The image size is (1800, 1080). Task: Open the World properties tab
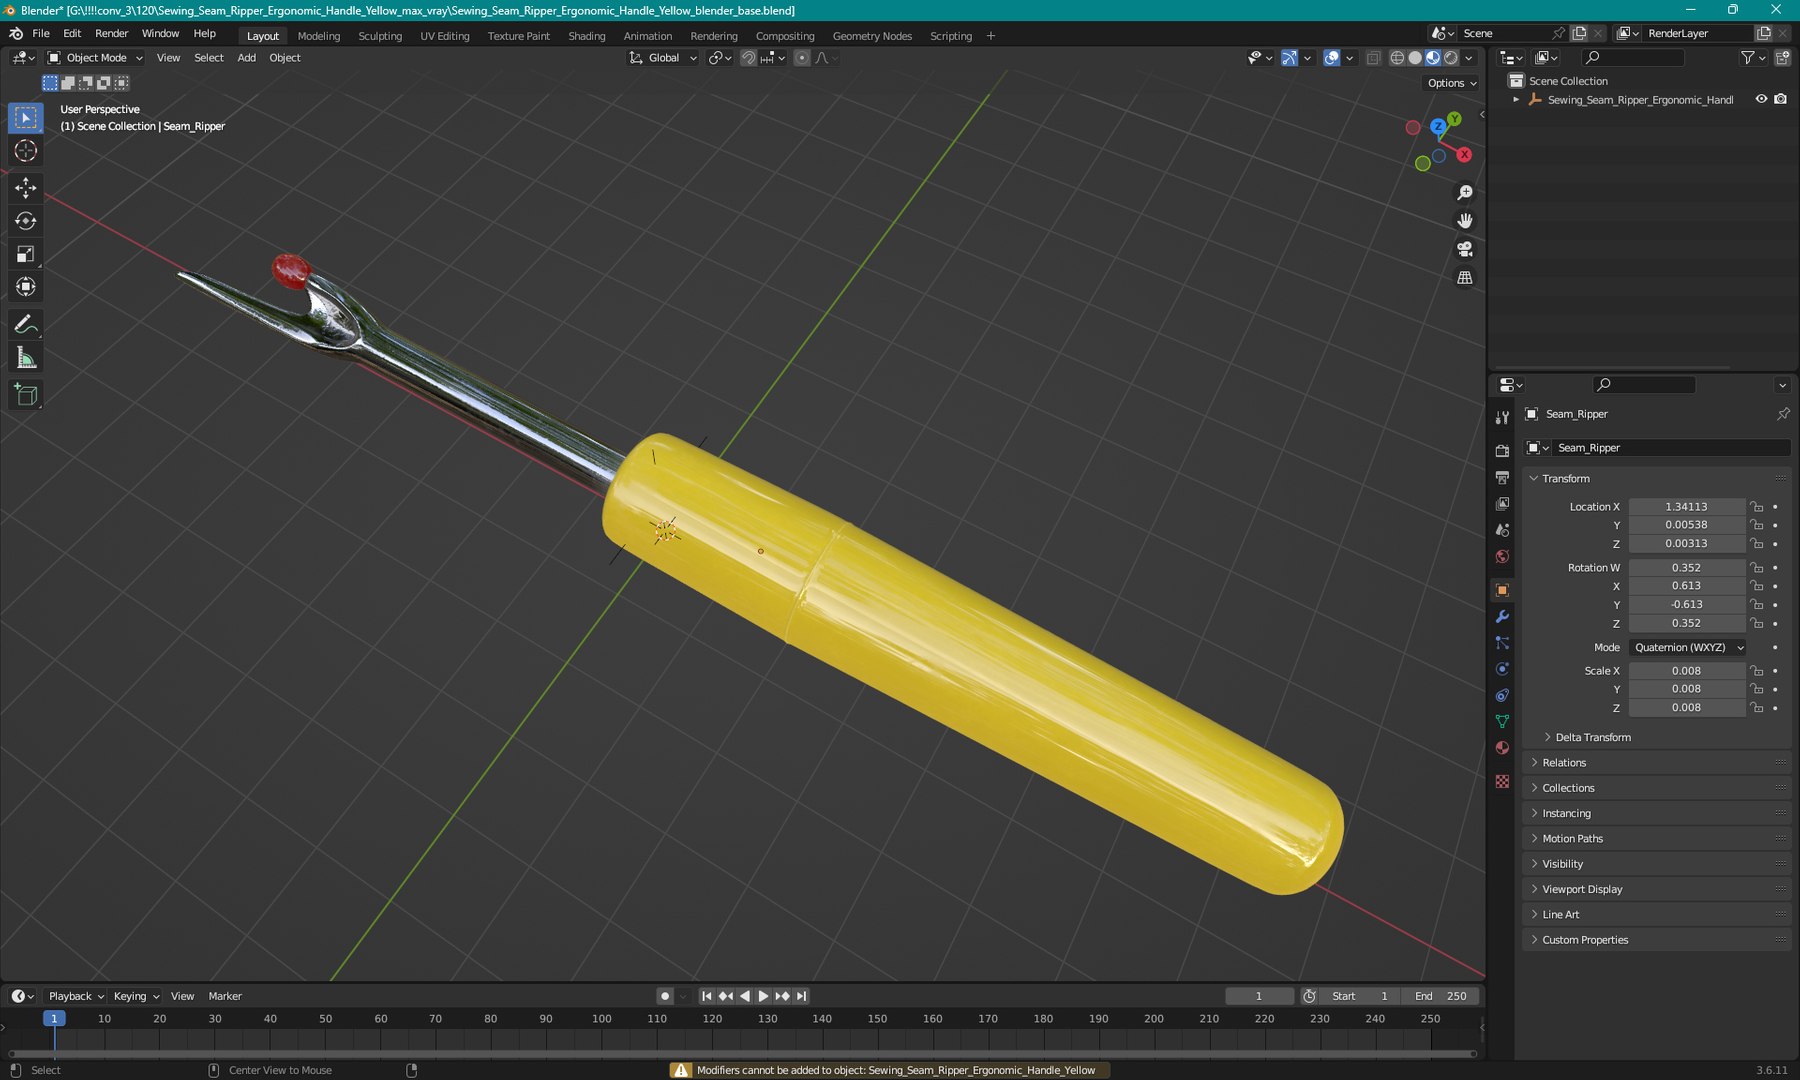coord(1502,557)
